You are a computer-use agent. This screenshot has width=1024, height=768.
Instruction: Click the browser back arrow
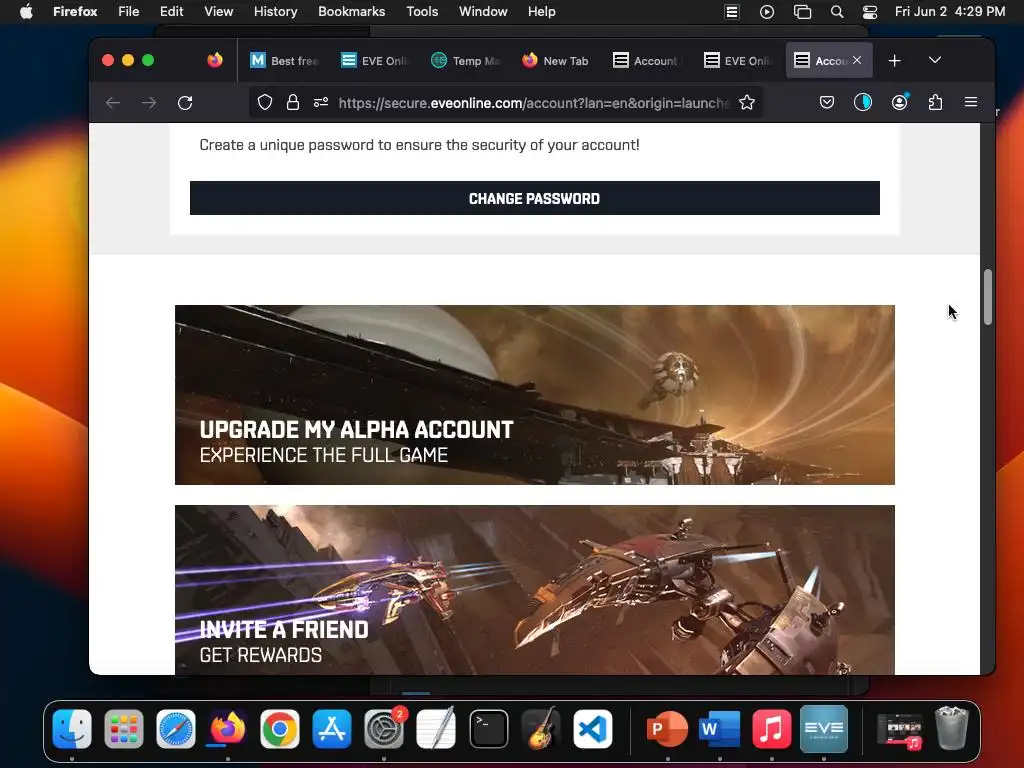point(113,103)
